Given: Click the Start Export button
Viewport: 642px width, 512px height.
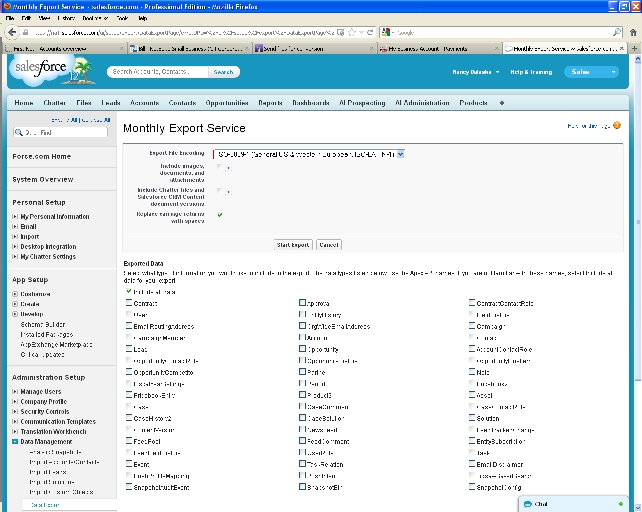Looking at the screenshot, I should tap(293, 245).
